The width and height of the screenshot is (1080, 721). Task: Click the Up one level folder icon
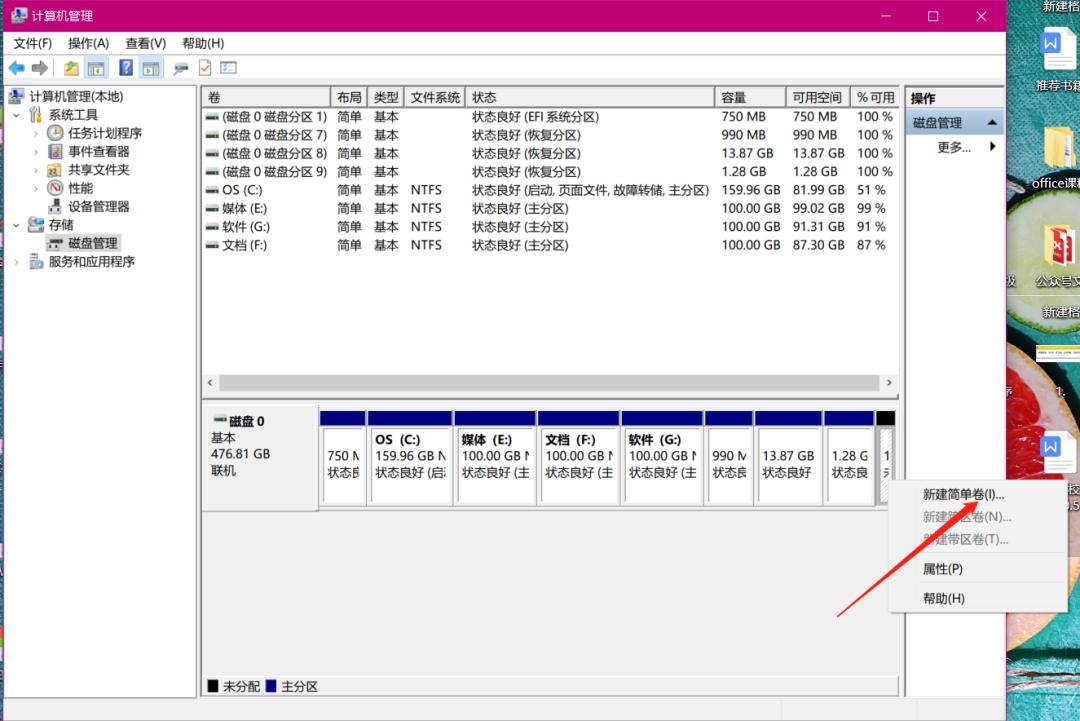pos(71,68)
